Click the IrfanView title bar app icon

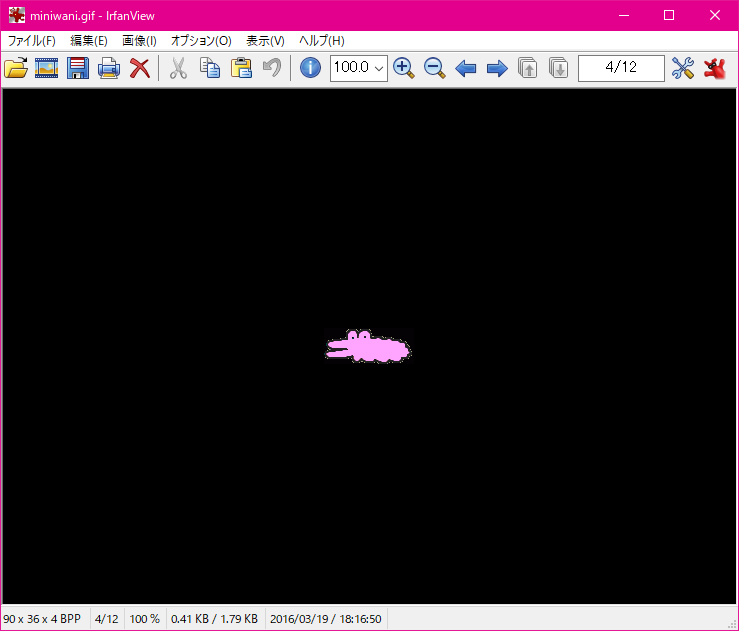tap(16, 15)
